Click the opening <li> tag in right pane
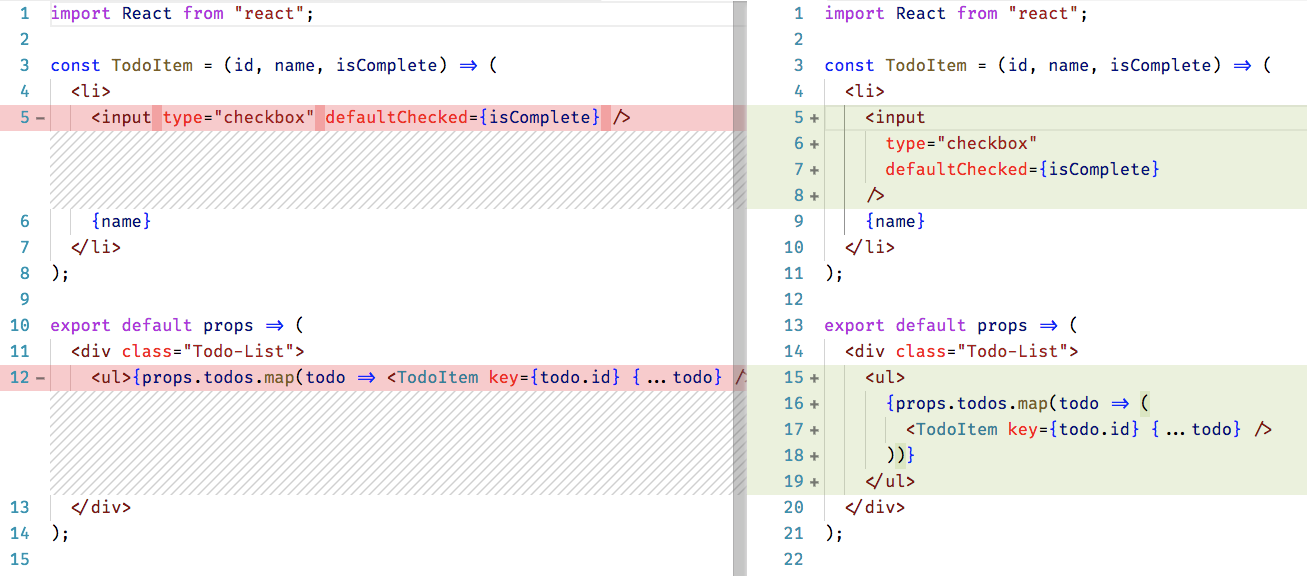Viewport: 1307px width, 576px height. [865, 92]
